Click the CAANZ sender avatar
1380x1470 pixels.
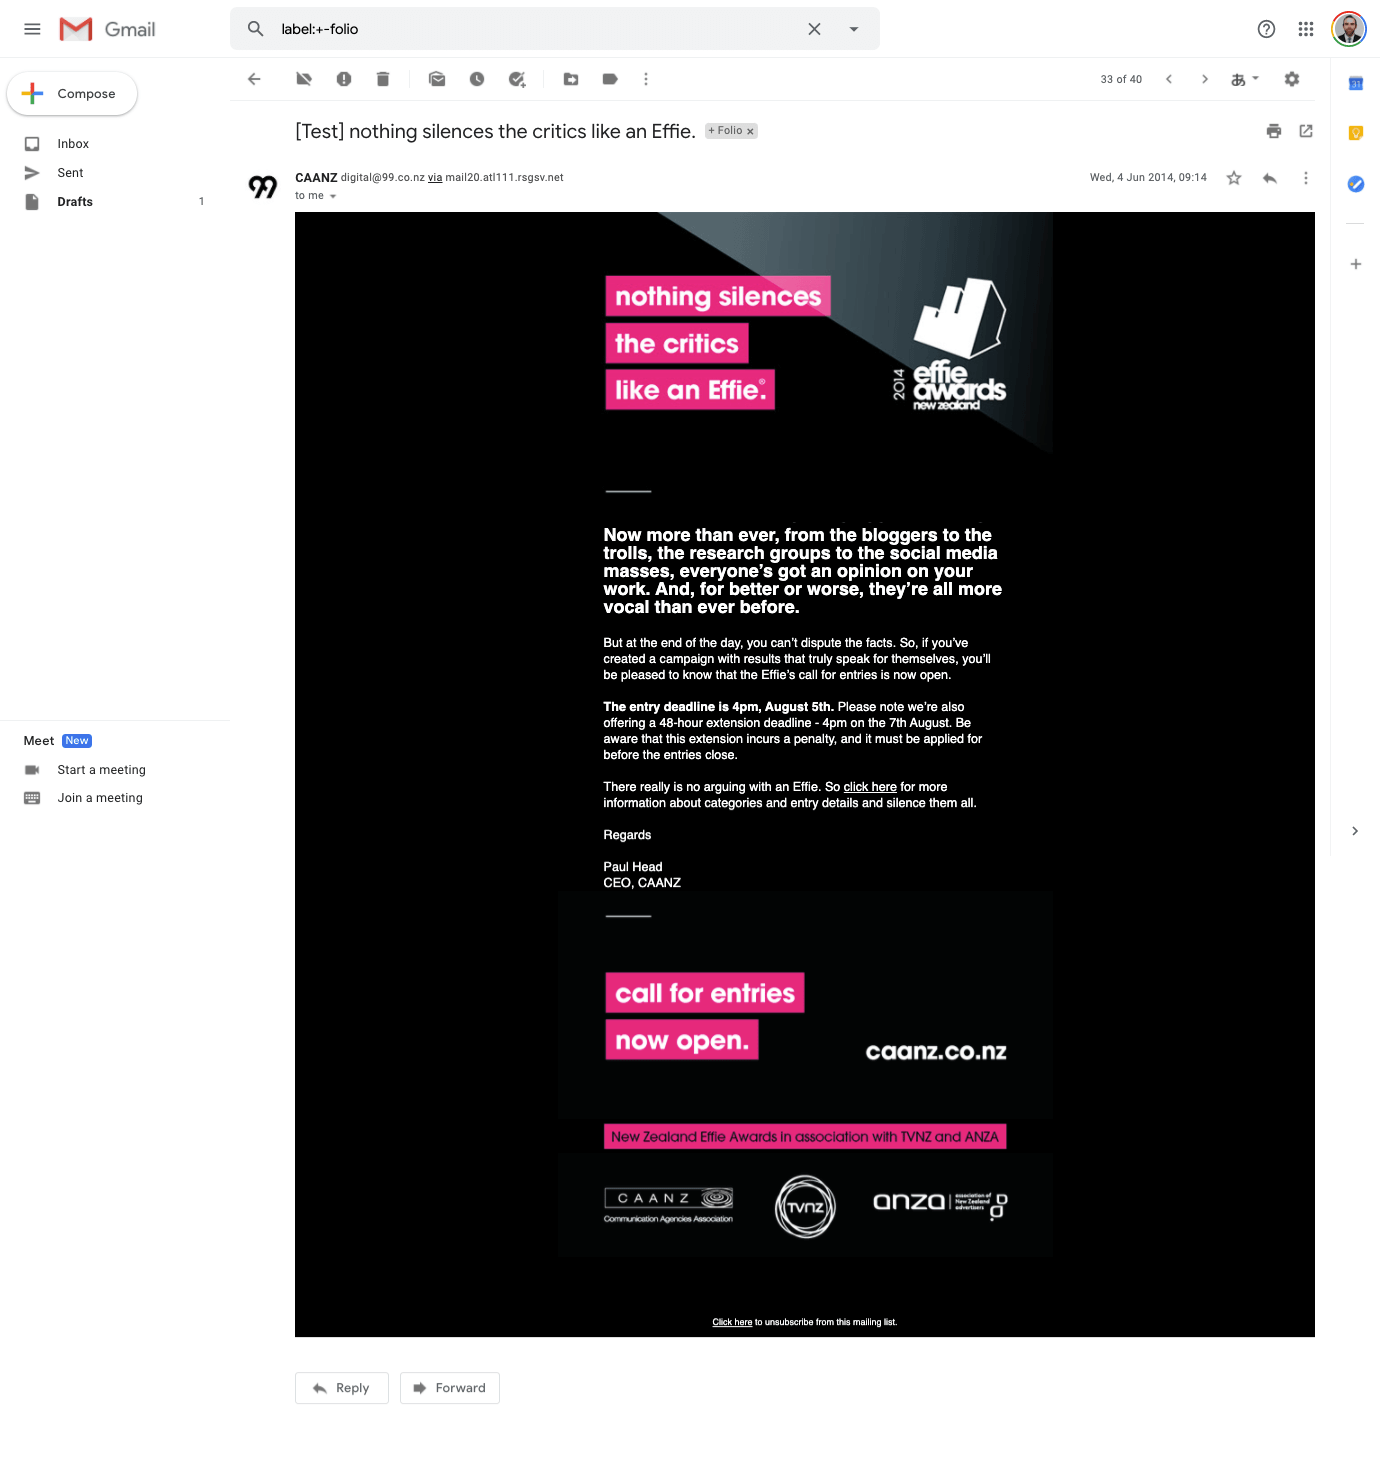coord(263,186)
